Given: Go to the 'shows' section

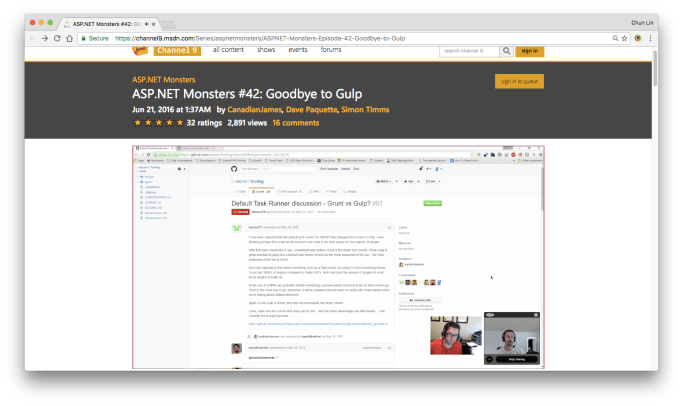Looking at the screenshot, I should tap(266, 49).
